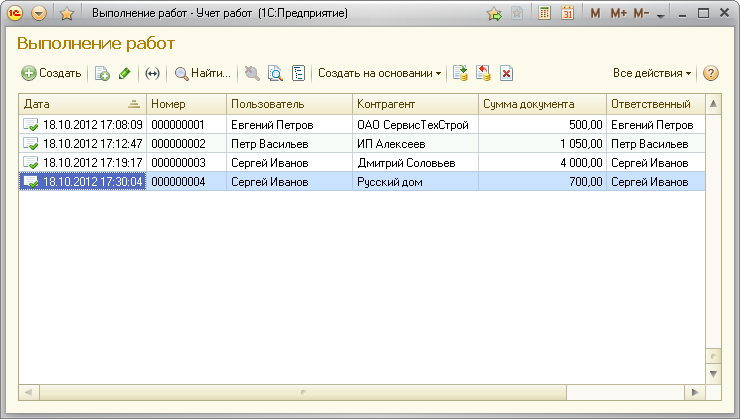Click the green pencil edit icon
The width and height of the screenshot is (740, 419).
(125, 73)
